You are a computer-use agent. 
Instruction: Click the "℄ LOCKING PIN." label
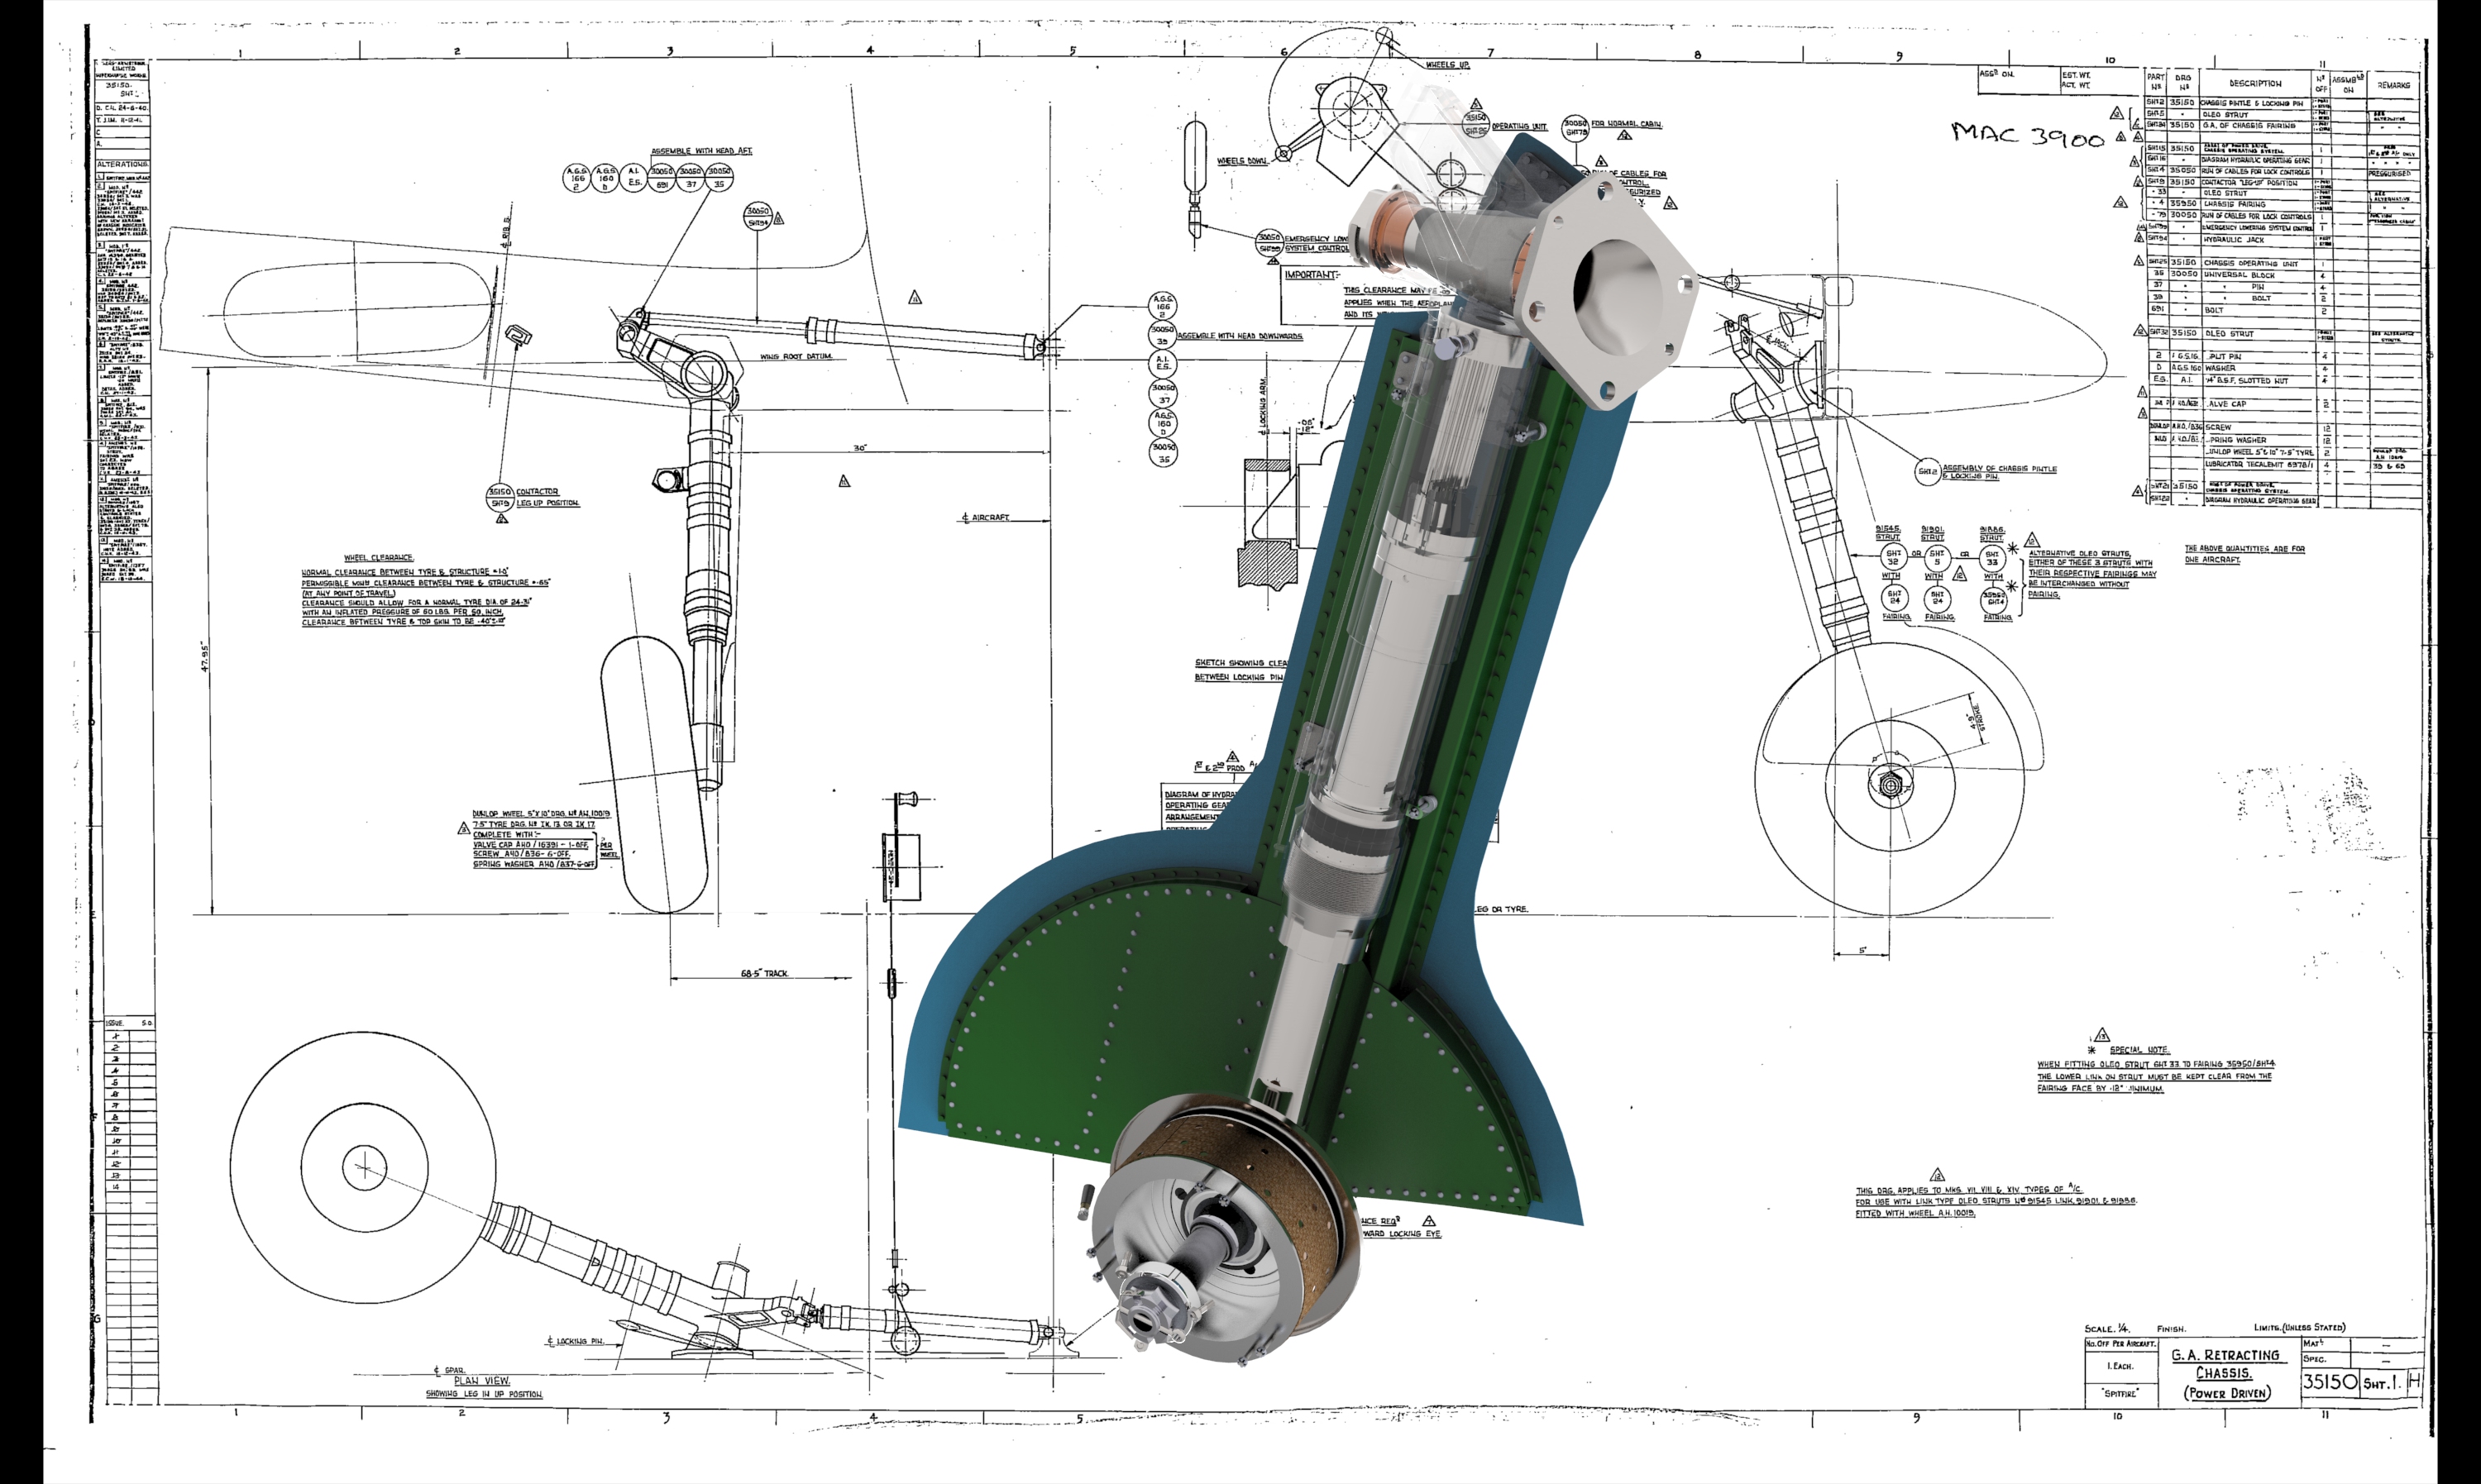pyautogui.click(x=575, y=1341)
